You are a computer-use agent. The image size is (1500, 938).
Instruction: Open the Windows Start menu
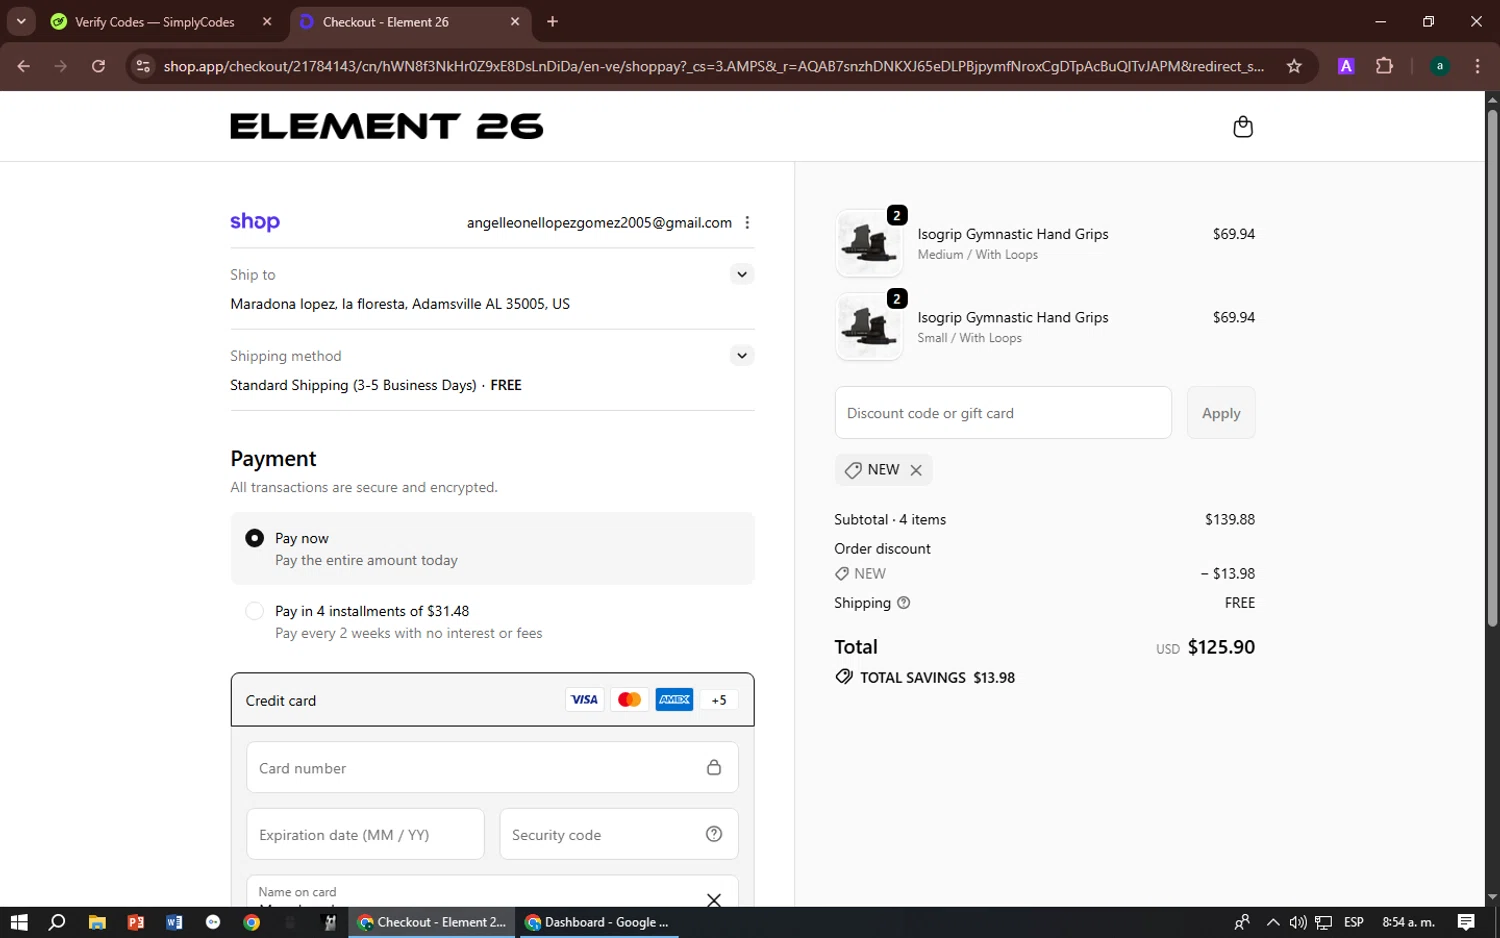(x=18, y=922)
